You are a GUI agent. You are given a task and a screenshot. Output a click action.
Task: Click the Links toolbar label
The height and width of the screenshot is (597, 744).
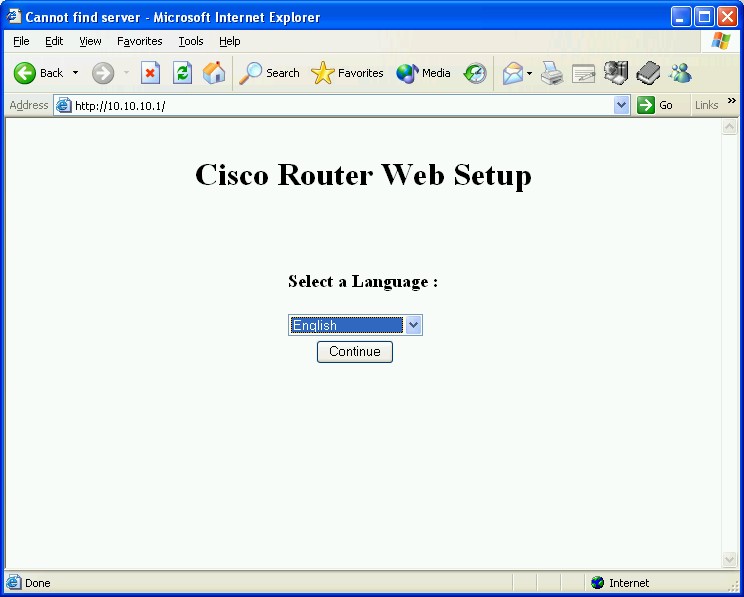tap(706, 105)
